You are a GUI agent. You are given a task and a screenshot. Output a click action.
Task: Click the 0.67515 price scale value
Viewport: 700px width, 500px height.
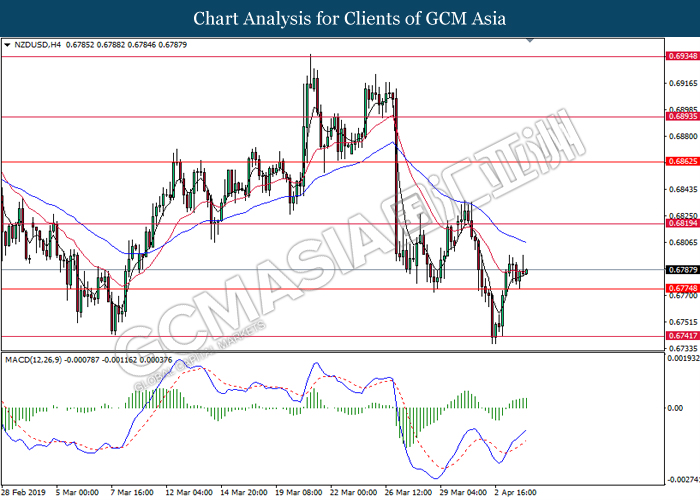(x=683, y=322)
